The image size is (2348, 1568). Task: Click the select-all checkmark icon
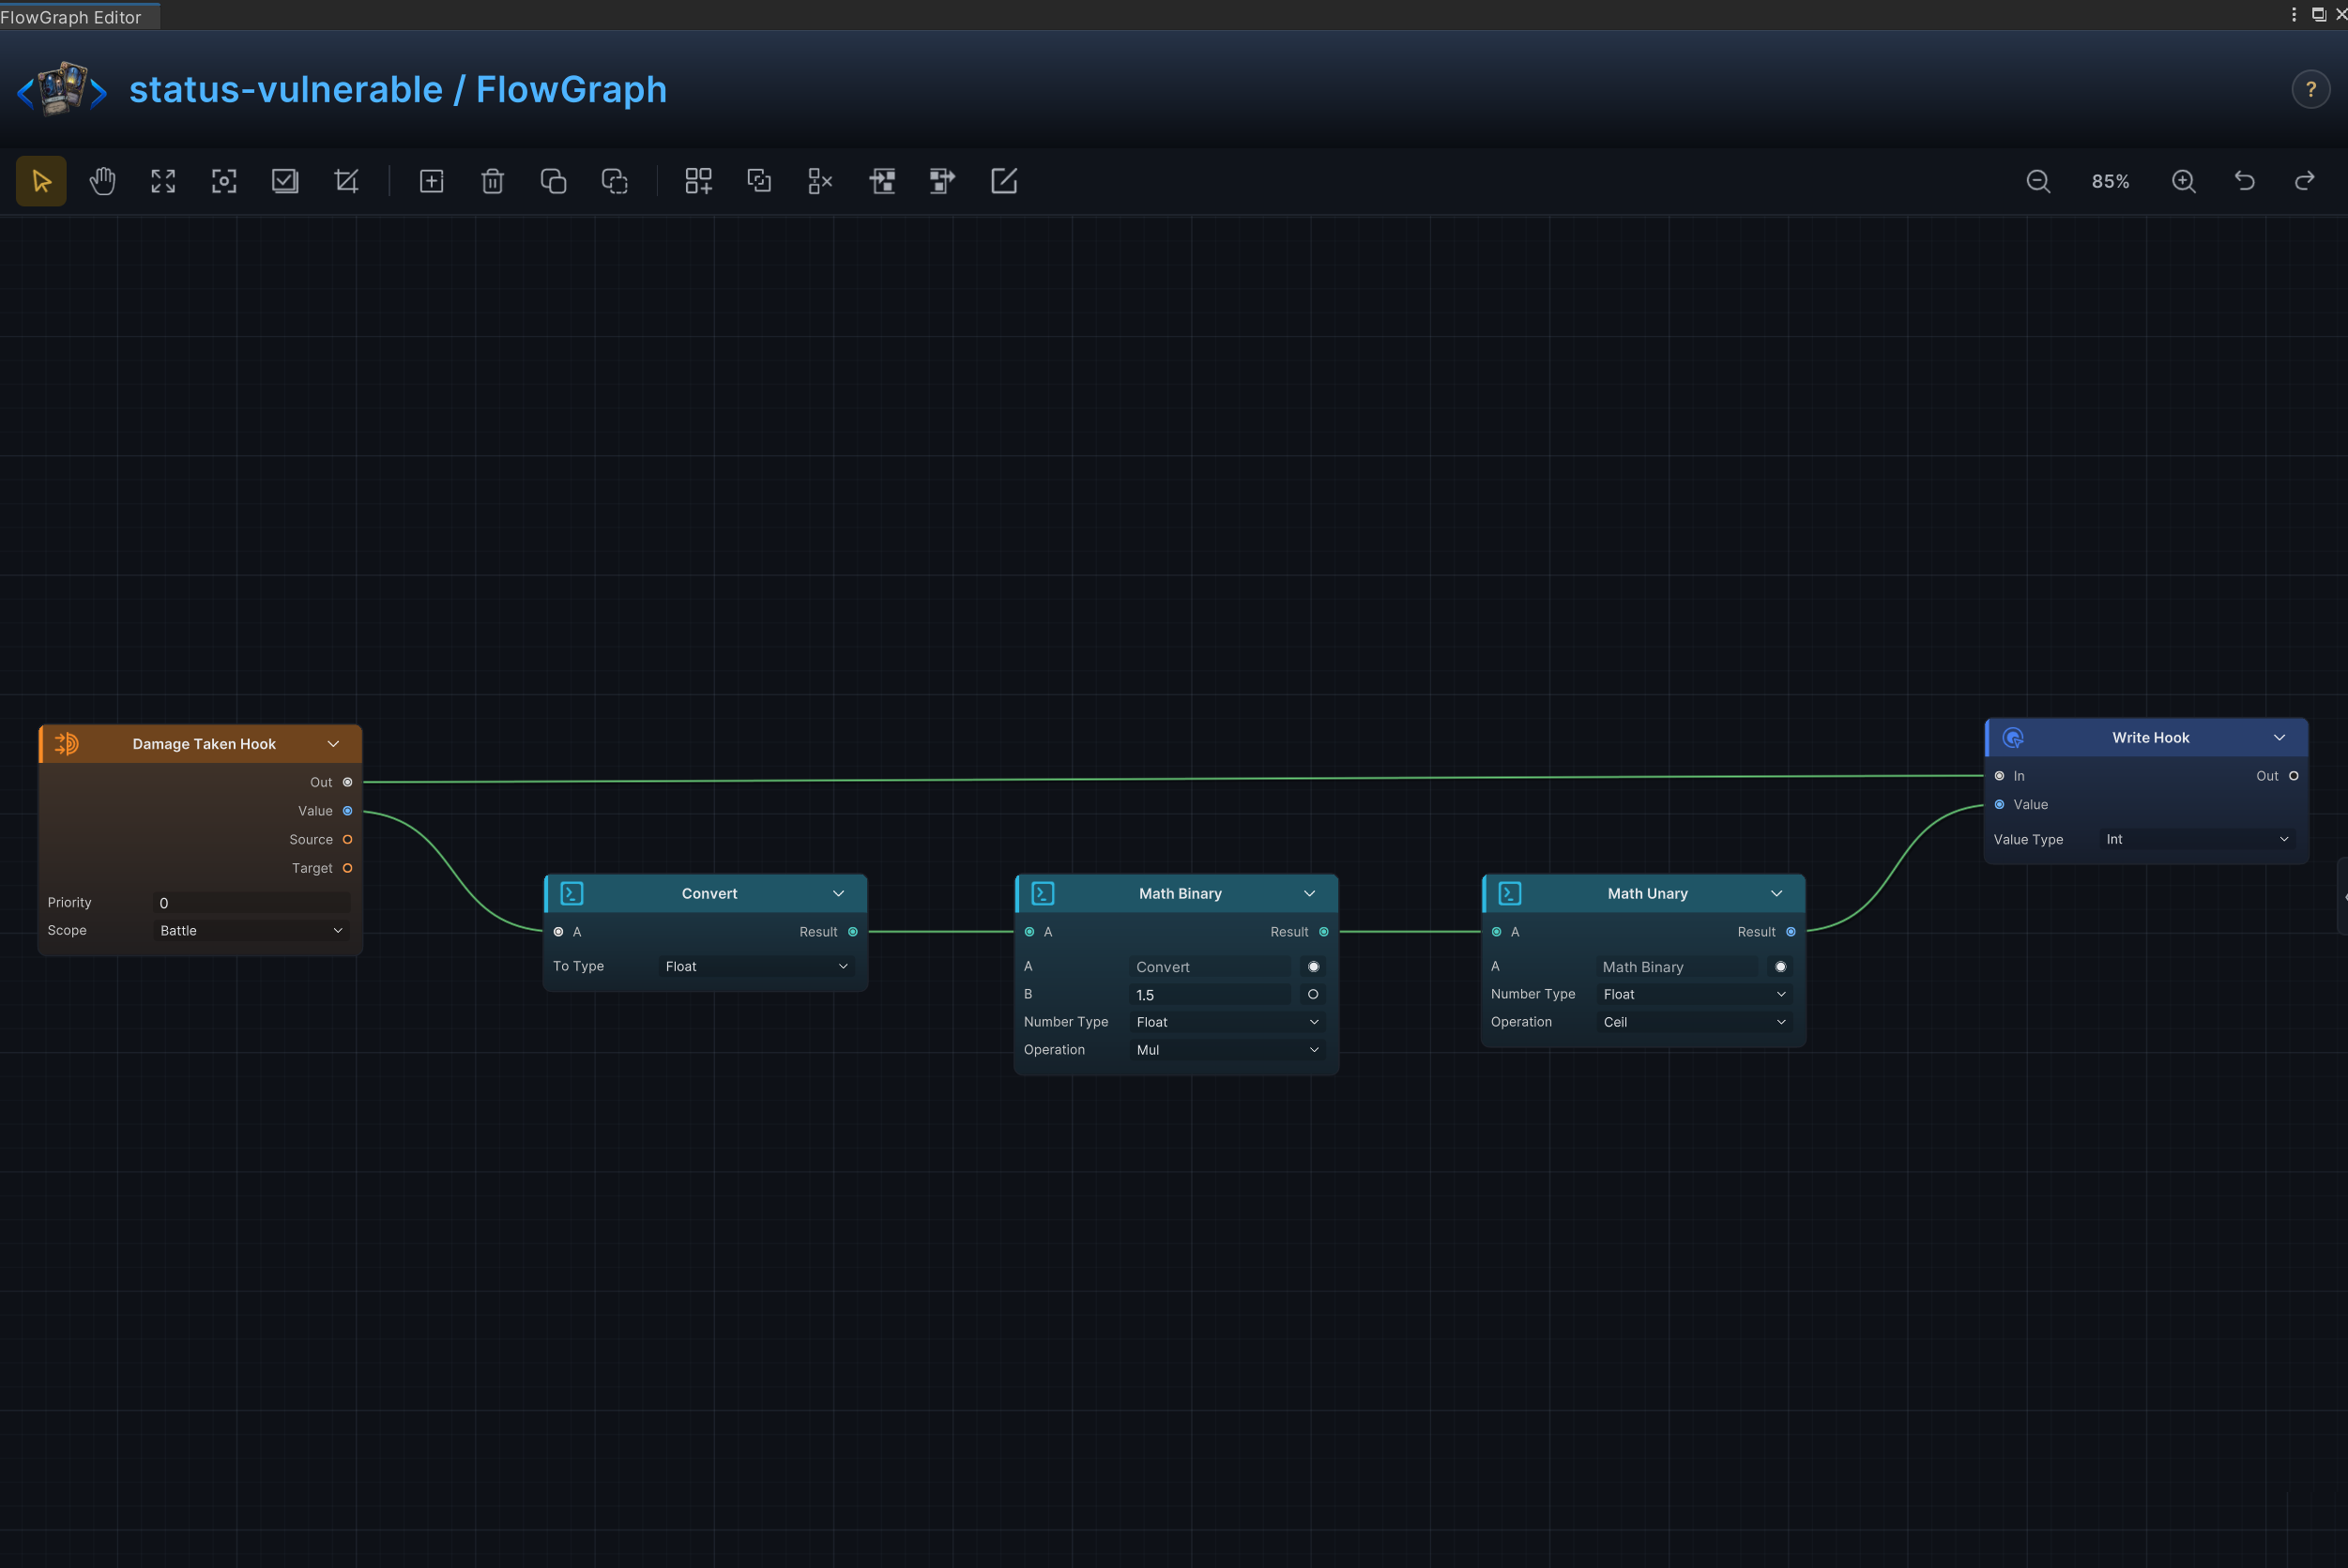click(x=285, y=181)
